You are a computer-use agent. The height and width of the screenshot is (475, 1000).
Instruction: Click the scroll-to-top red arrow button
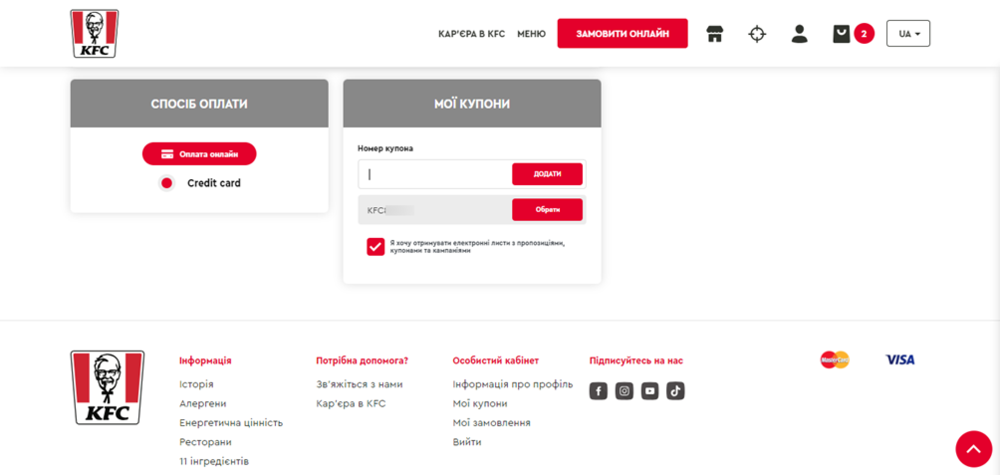973,449
